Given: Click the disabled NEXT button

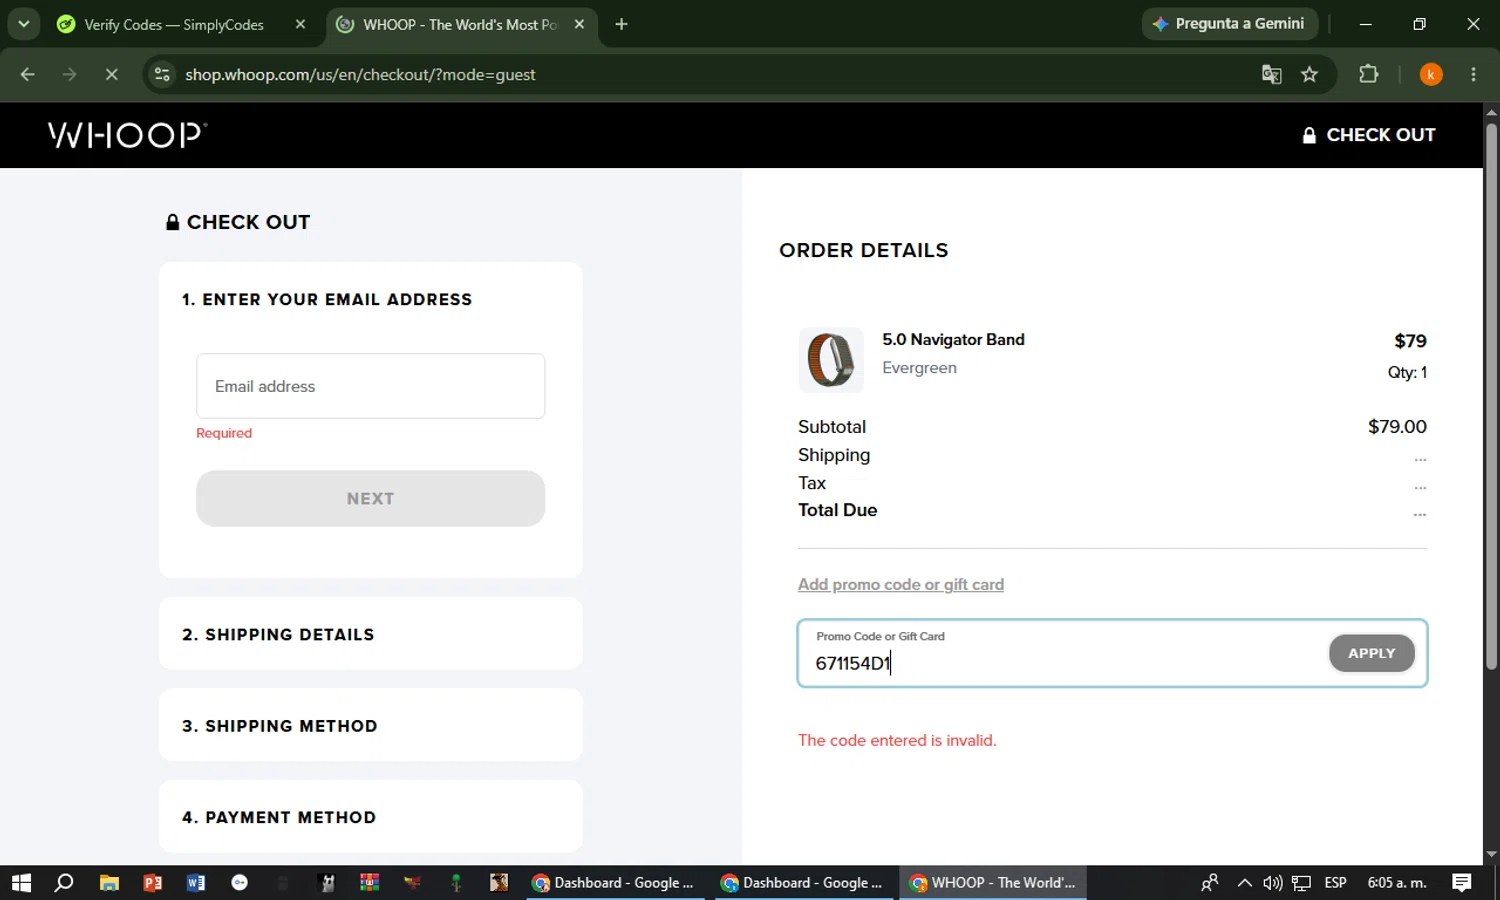Looking at the screenshot, I should [x=370, y=498].
